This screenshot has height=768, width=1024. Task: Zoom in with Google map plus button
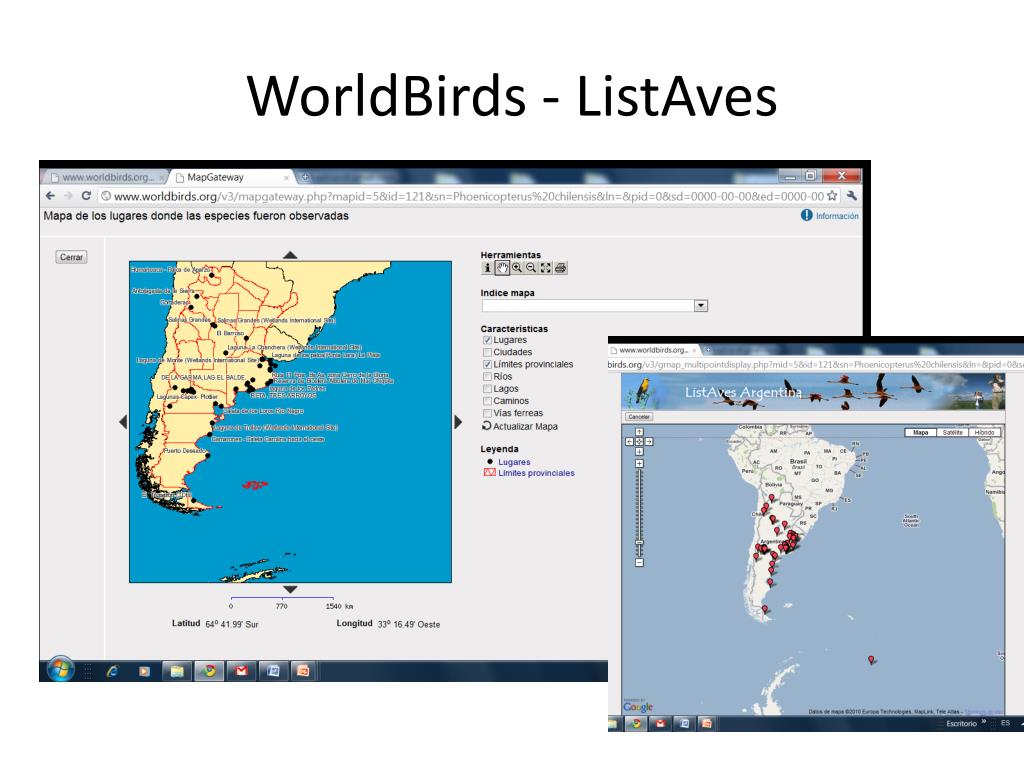pyautogui.click(x=639, y=464)
